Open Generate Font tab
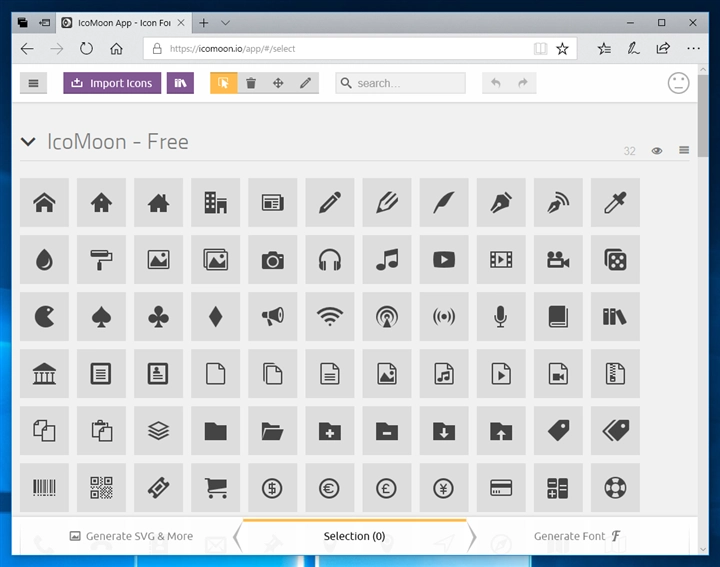This screenshot has width=720, height=567. point(577,536)
